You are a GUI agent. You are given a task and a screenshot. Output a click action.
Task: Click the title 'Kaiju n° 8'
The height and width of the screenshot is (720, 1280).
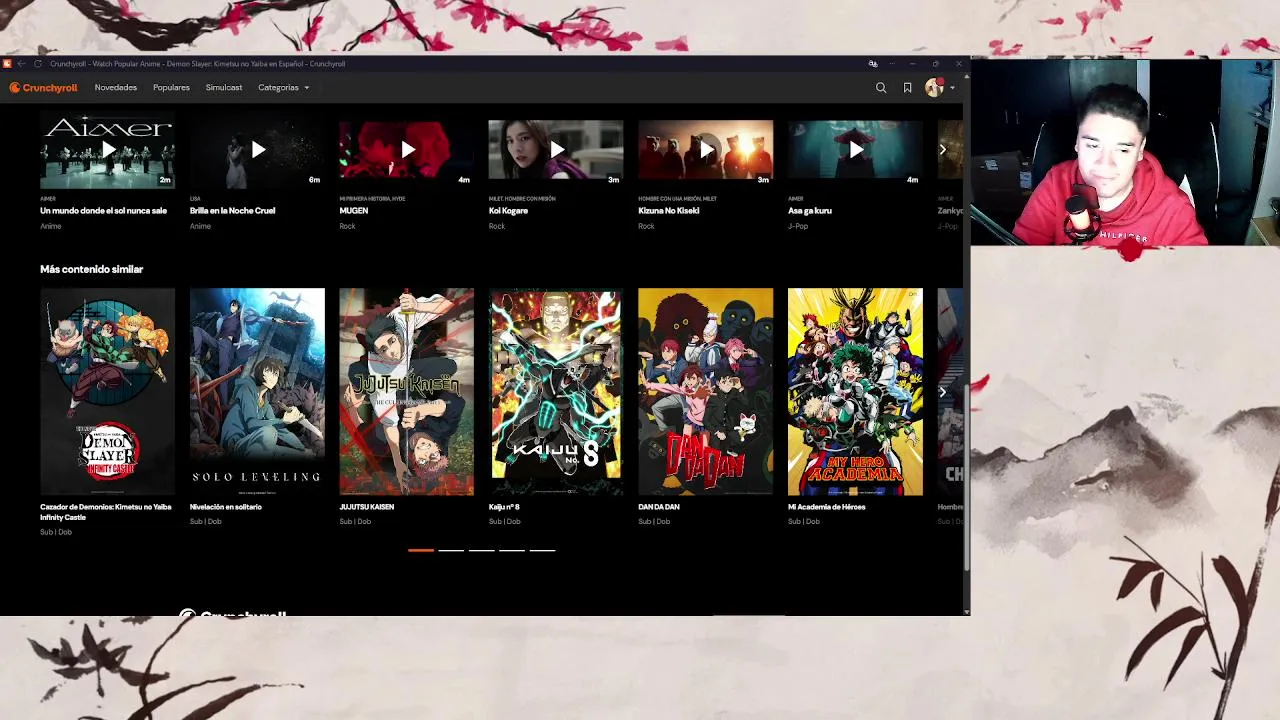[504, 507]
